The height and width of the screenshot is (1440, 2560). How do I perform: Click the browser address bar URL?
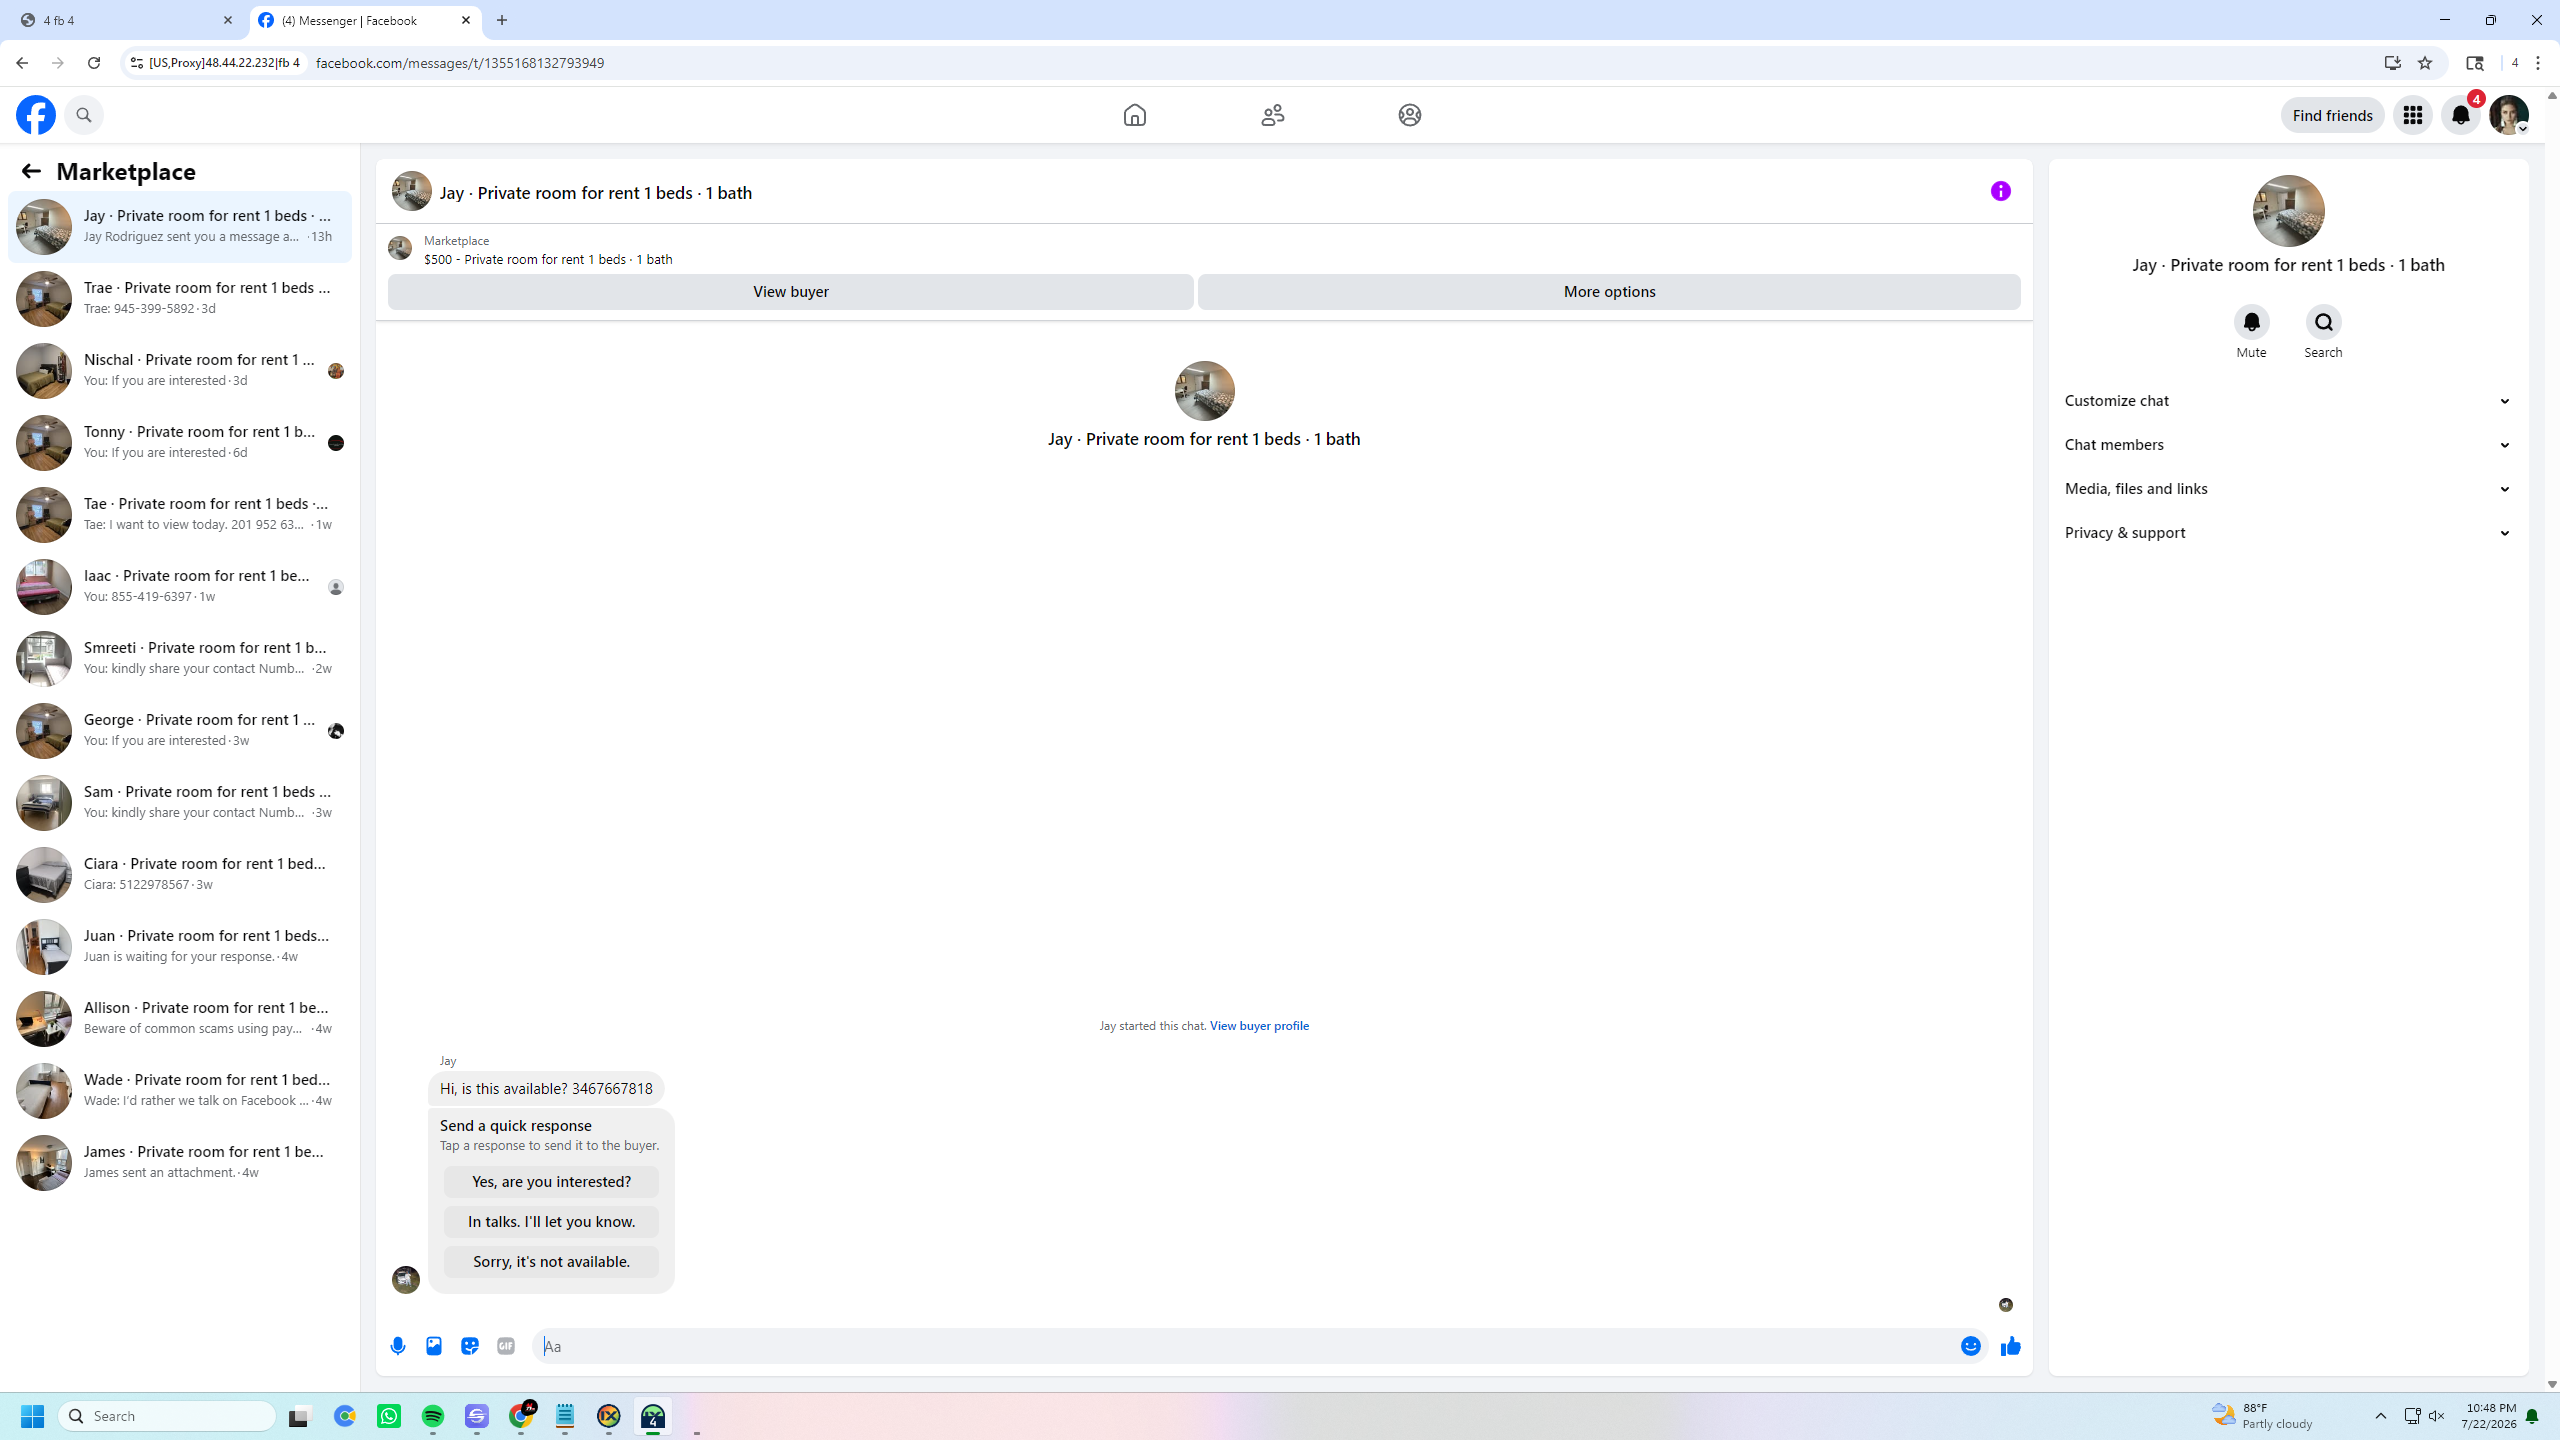tap(460, 63)
